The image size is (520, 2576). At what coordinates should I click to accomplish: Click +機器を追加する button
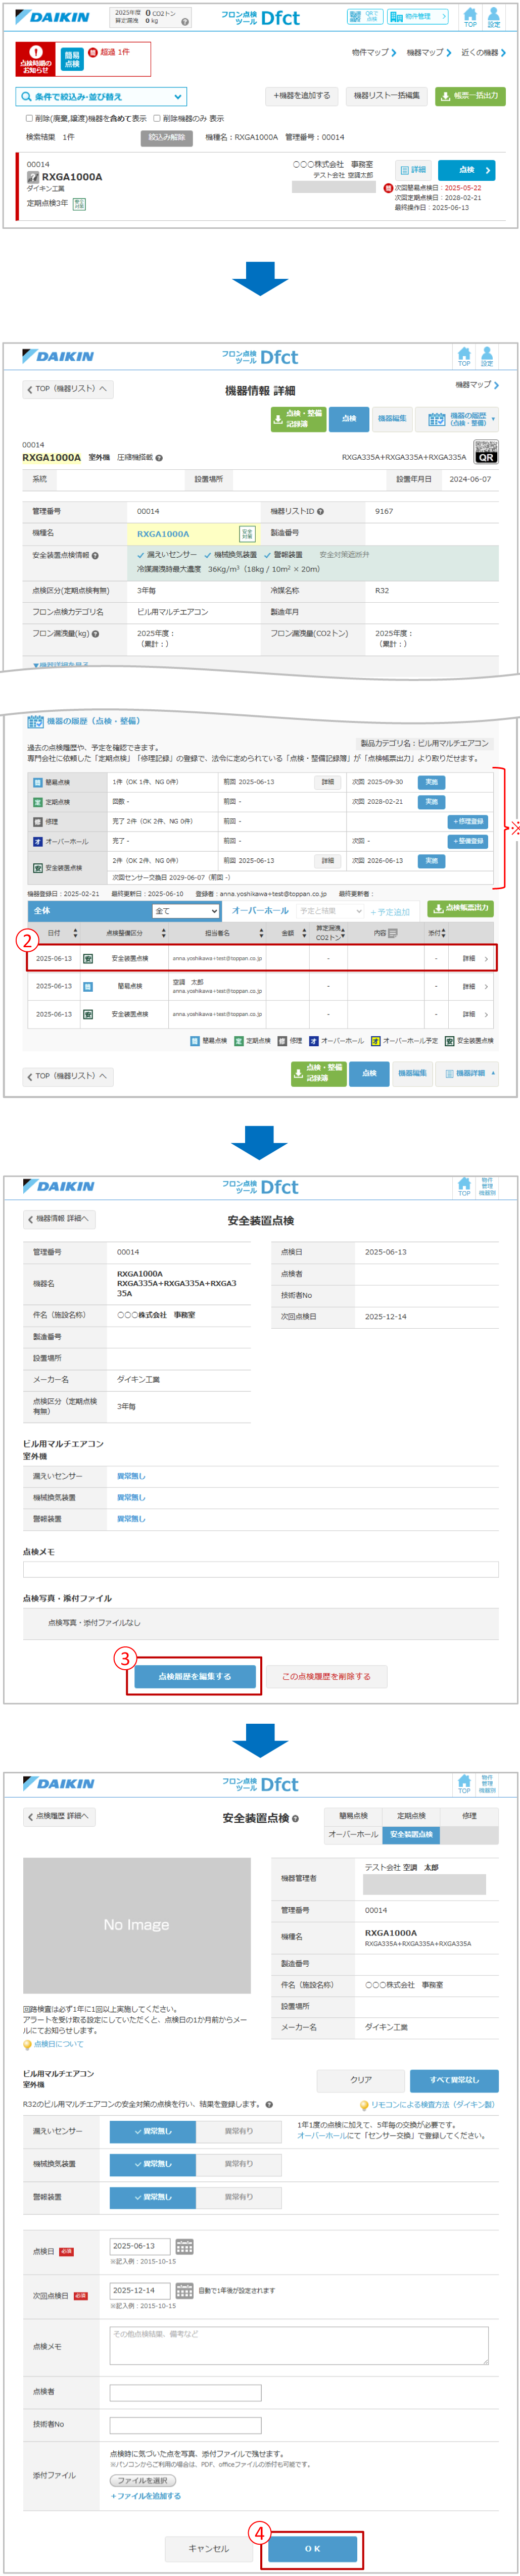point(302,96)
